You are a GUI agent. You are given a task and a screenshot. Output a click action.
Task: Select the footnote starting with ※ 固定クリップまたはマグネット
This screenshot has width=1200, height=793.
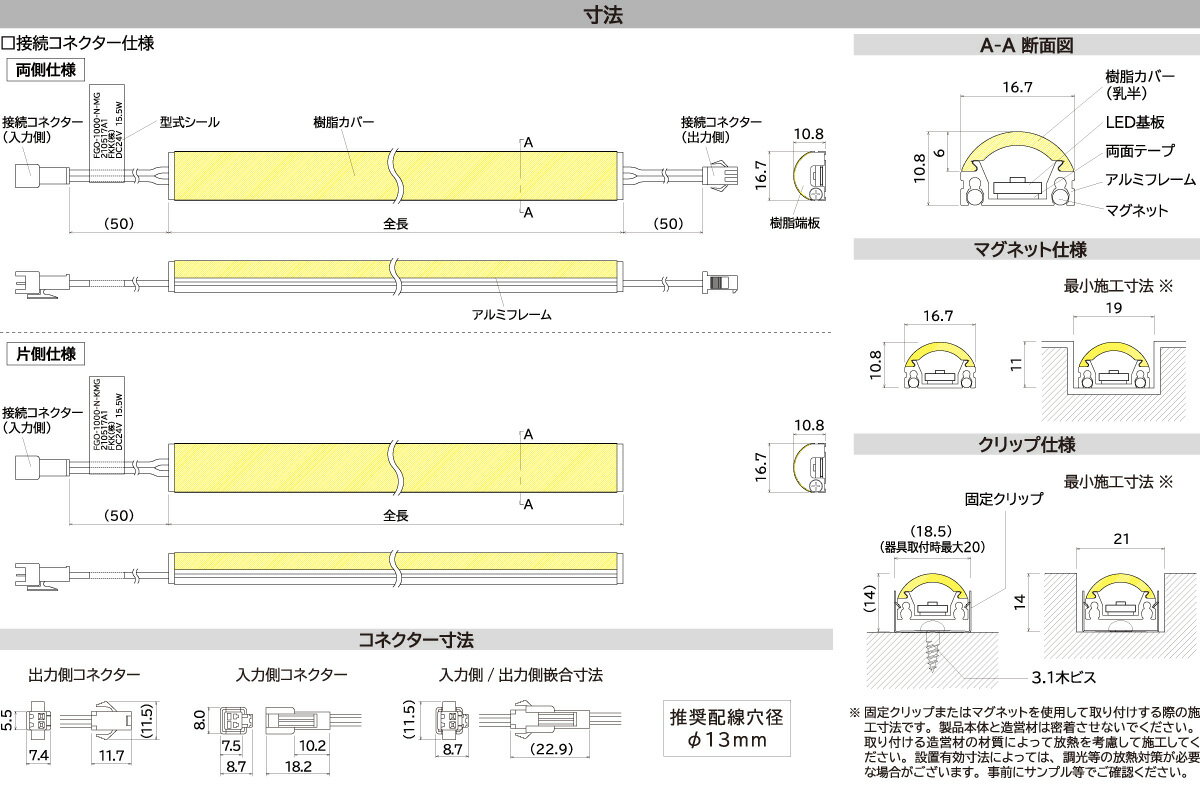[1024, 742]
